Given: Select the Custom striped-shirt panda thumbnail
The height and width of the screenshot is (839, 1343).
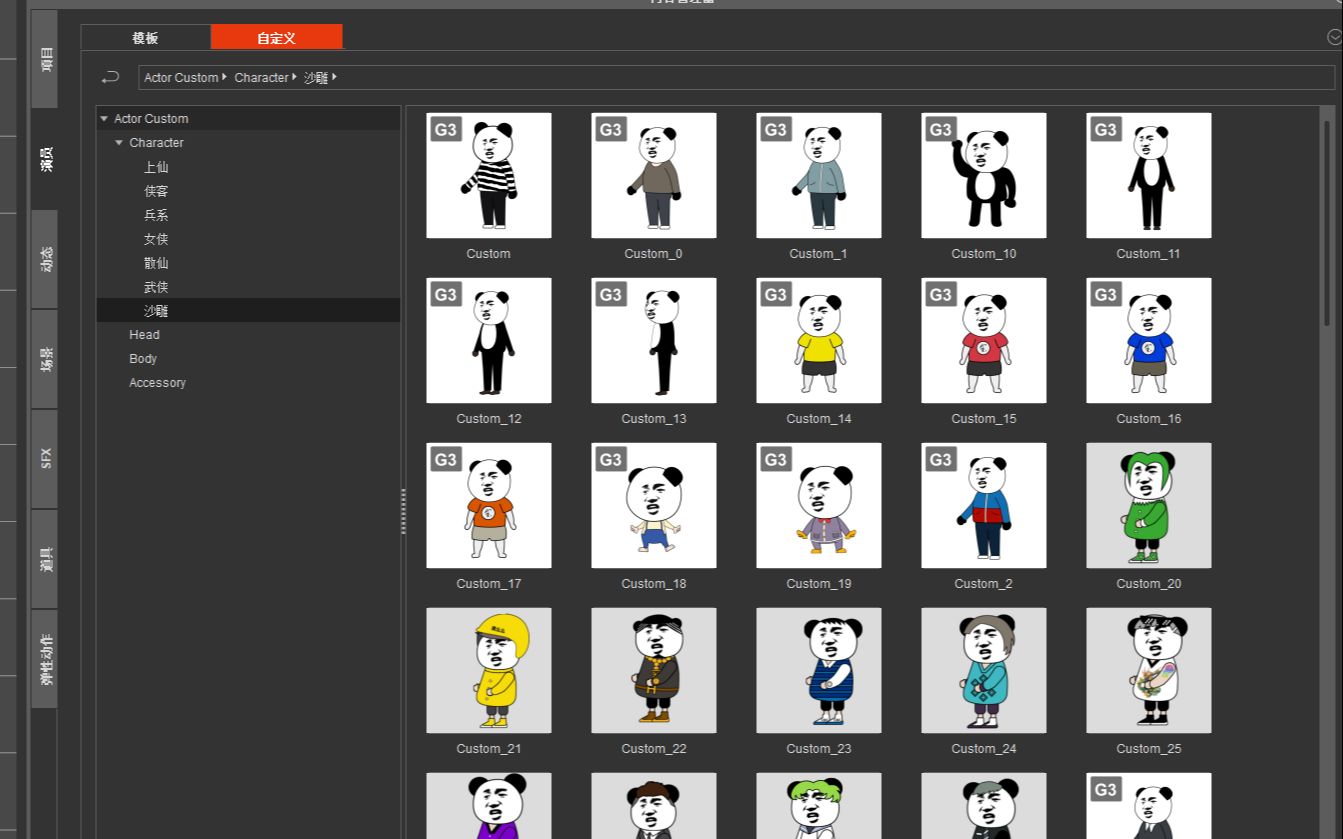Looking at the screenshot, I should click(x=489, y=175).
